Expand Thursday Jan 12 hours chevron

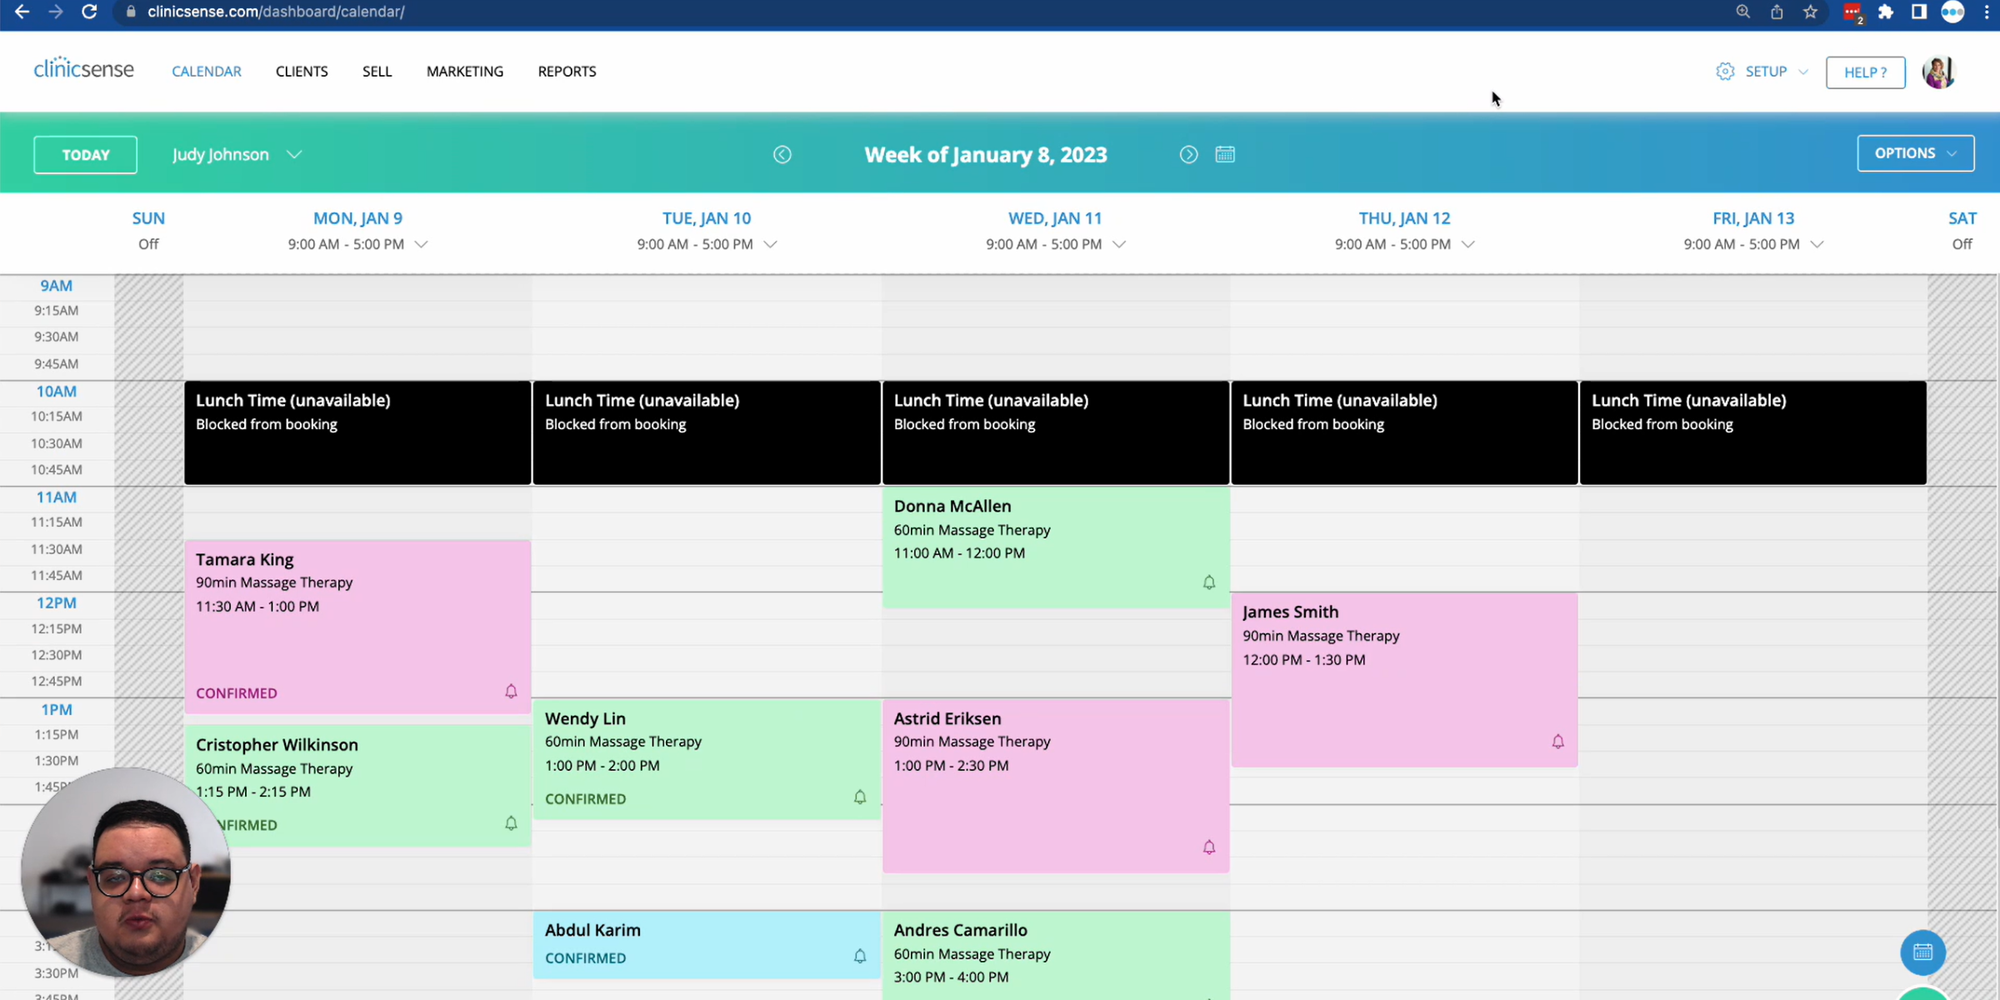(1468, 244)
